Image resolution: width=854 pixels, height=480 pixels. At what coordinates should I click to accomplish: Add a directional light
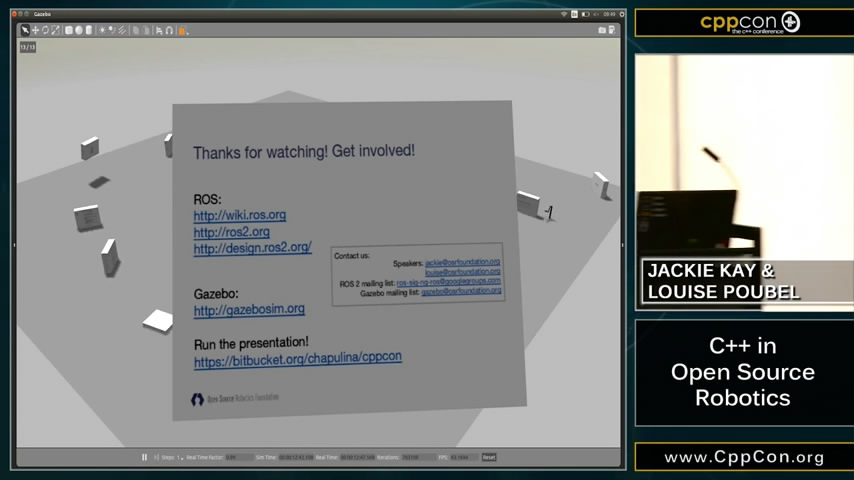pyautogui.click(x=122, y=31)
